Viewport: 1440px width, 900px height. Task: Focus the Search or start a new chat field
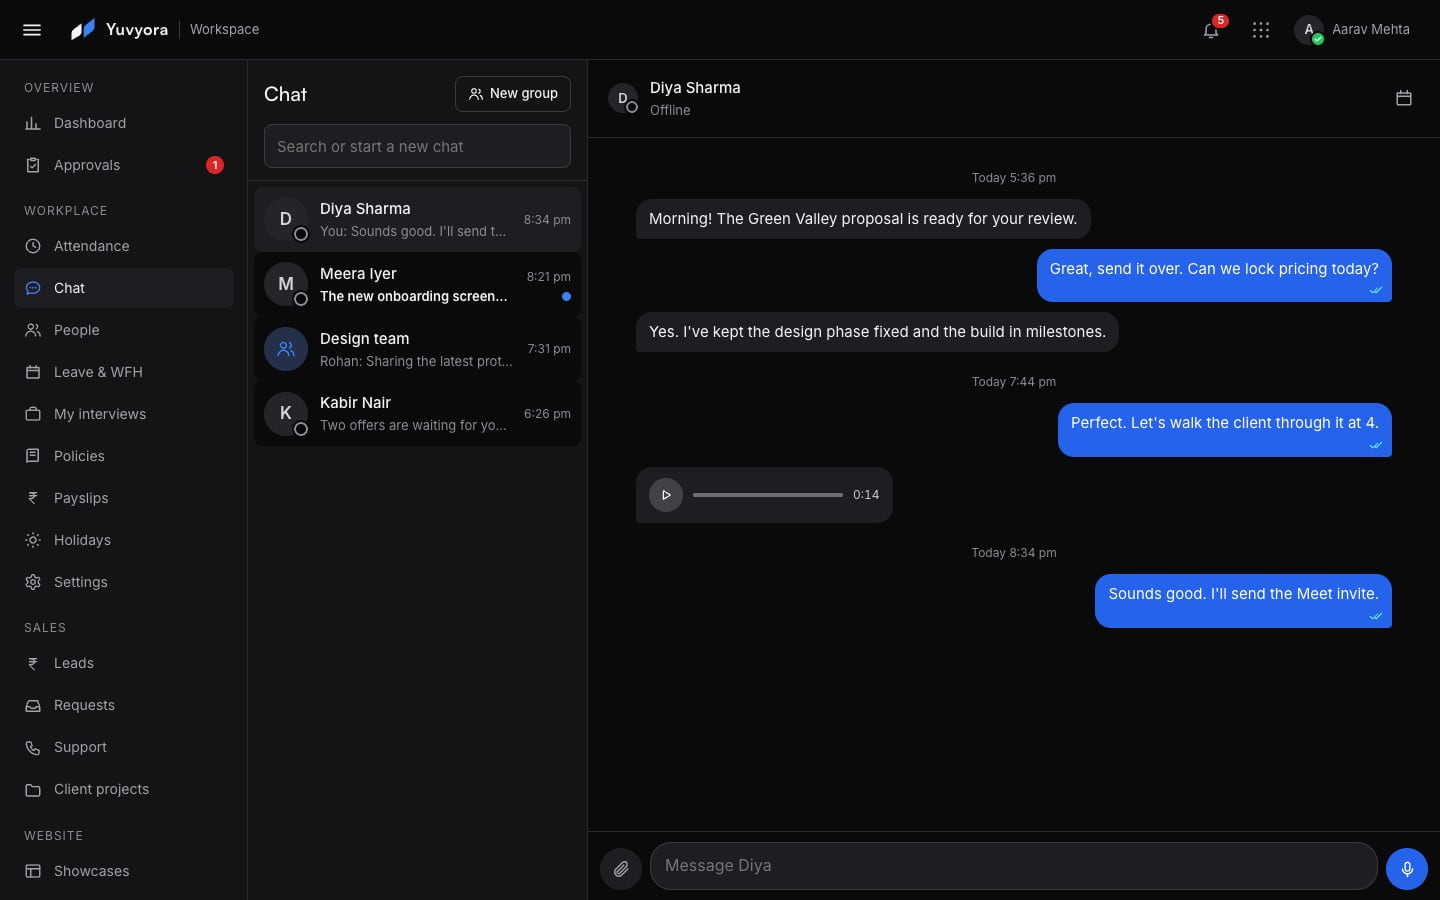coord(417,146)
